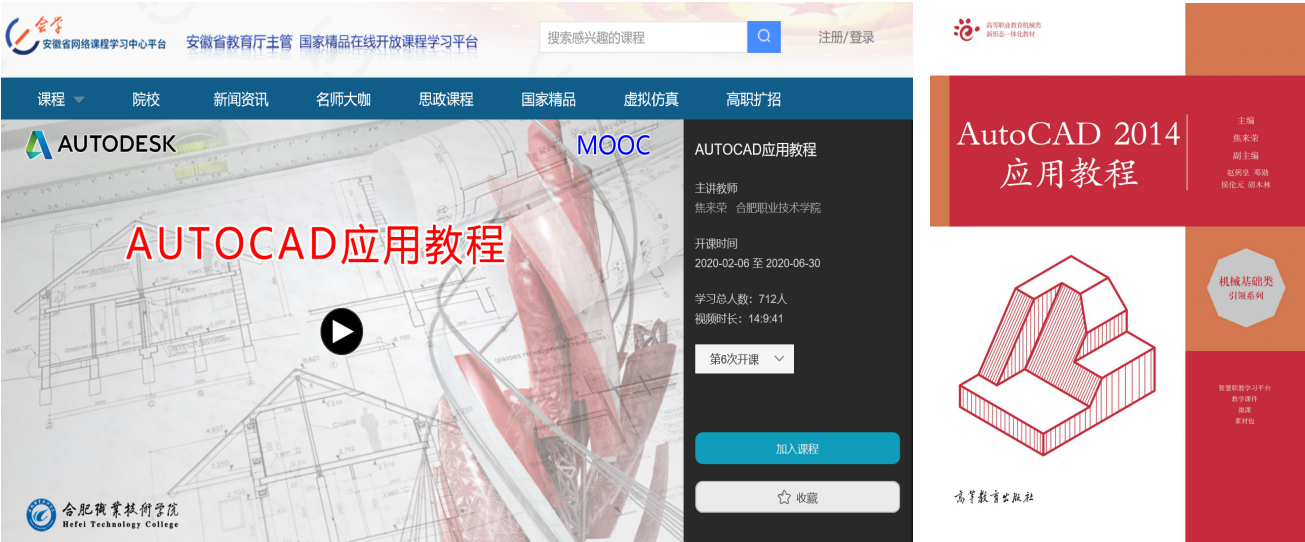
Task: Go to the 新闻资讯 section
Action: click(x=240, y=99)
